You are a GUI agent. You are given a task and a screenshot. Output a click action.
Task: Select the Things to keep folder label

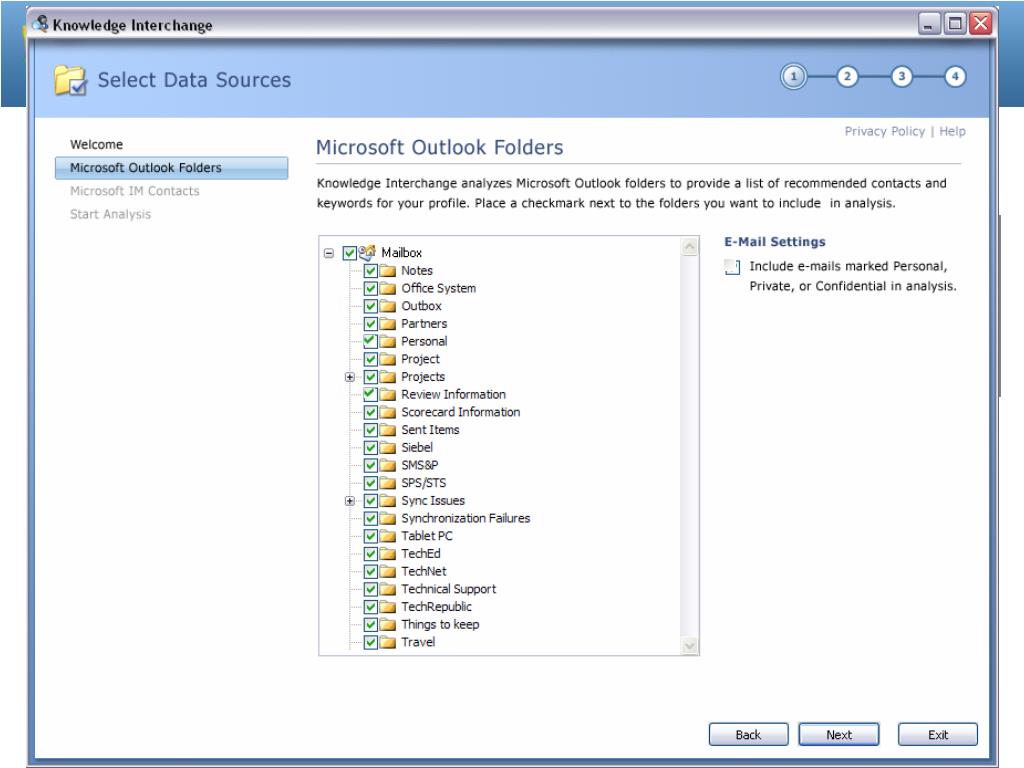[440, 624]
